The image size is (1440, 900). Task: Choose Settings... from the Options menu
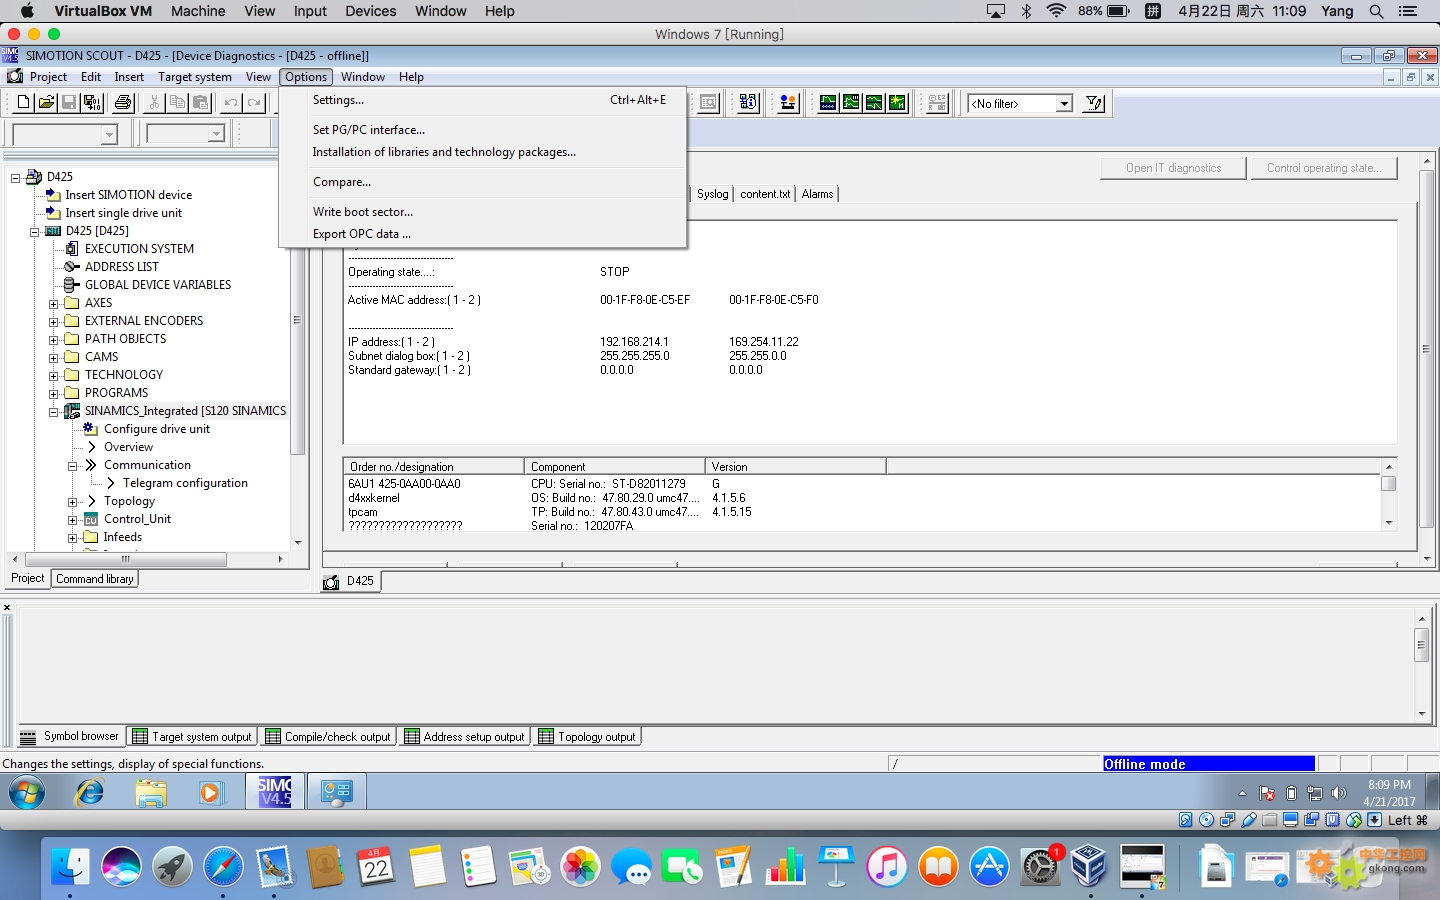pyautogui.click(x=483, y=100)
